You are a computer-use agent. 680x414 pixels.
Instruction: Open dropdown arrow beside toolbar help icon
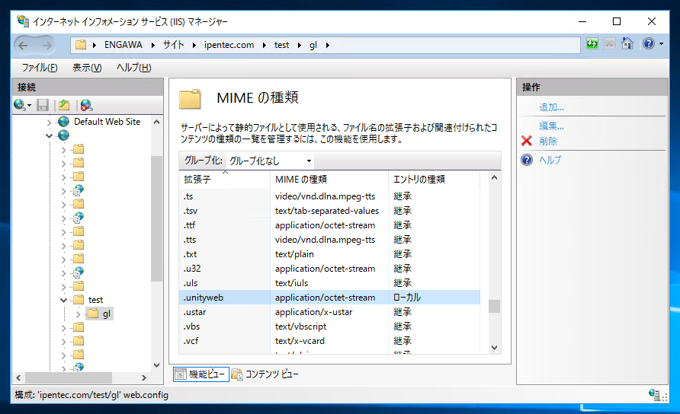tap(661, 44)
